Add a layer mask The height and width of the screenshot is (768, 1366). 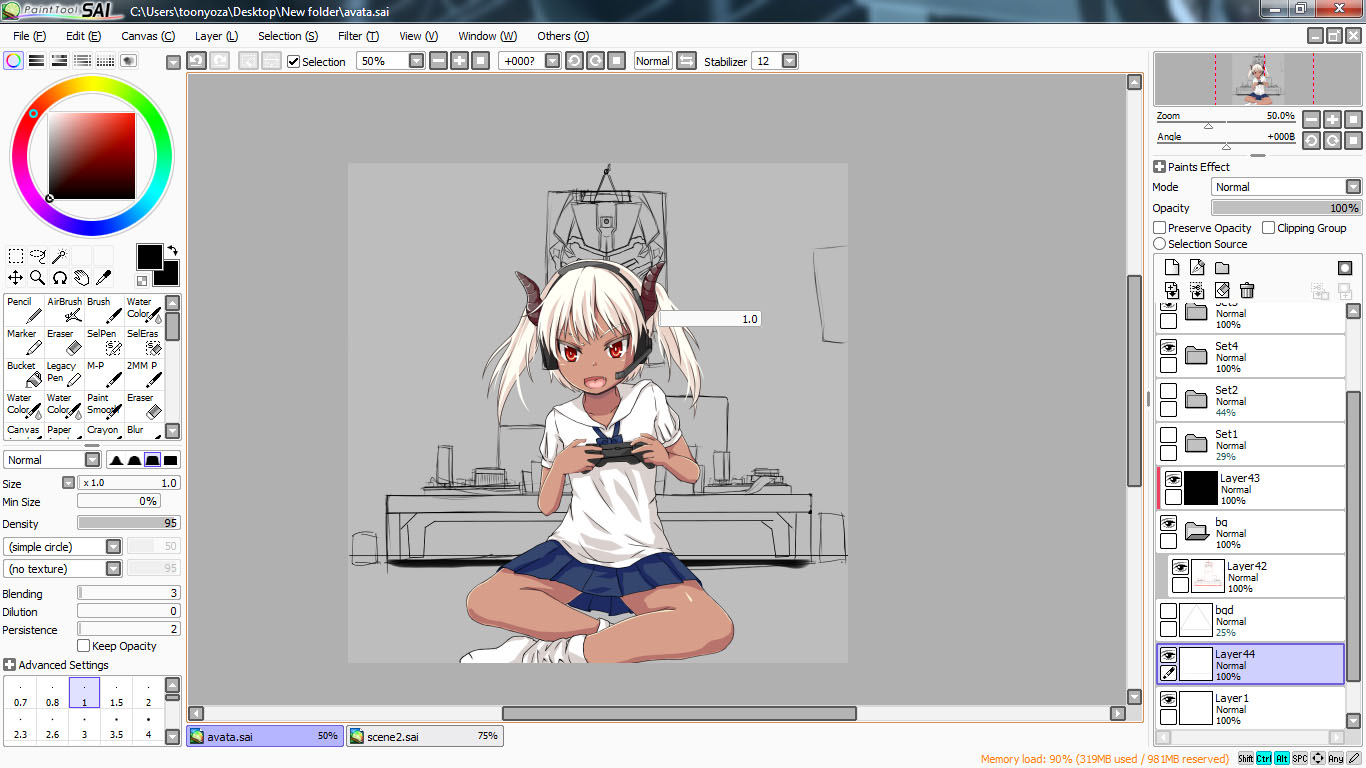pyautogui.click(x=1345, y=268)
